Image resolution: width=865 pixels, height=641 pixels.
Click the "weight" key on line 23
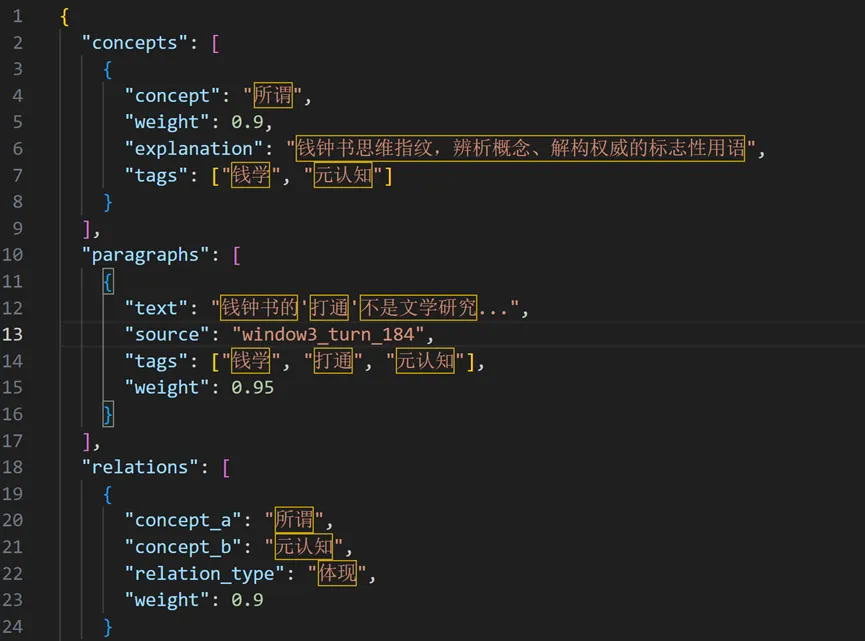pyautogui.click(x=166, y=600)
